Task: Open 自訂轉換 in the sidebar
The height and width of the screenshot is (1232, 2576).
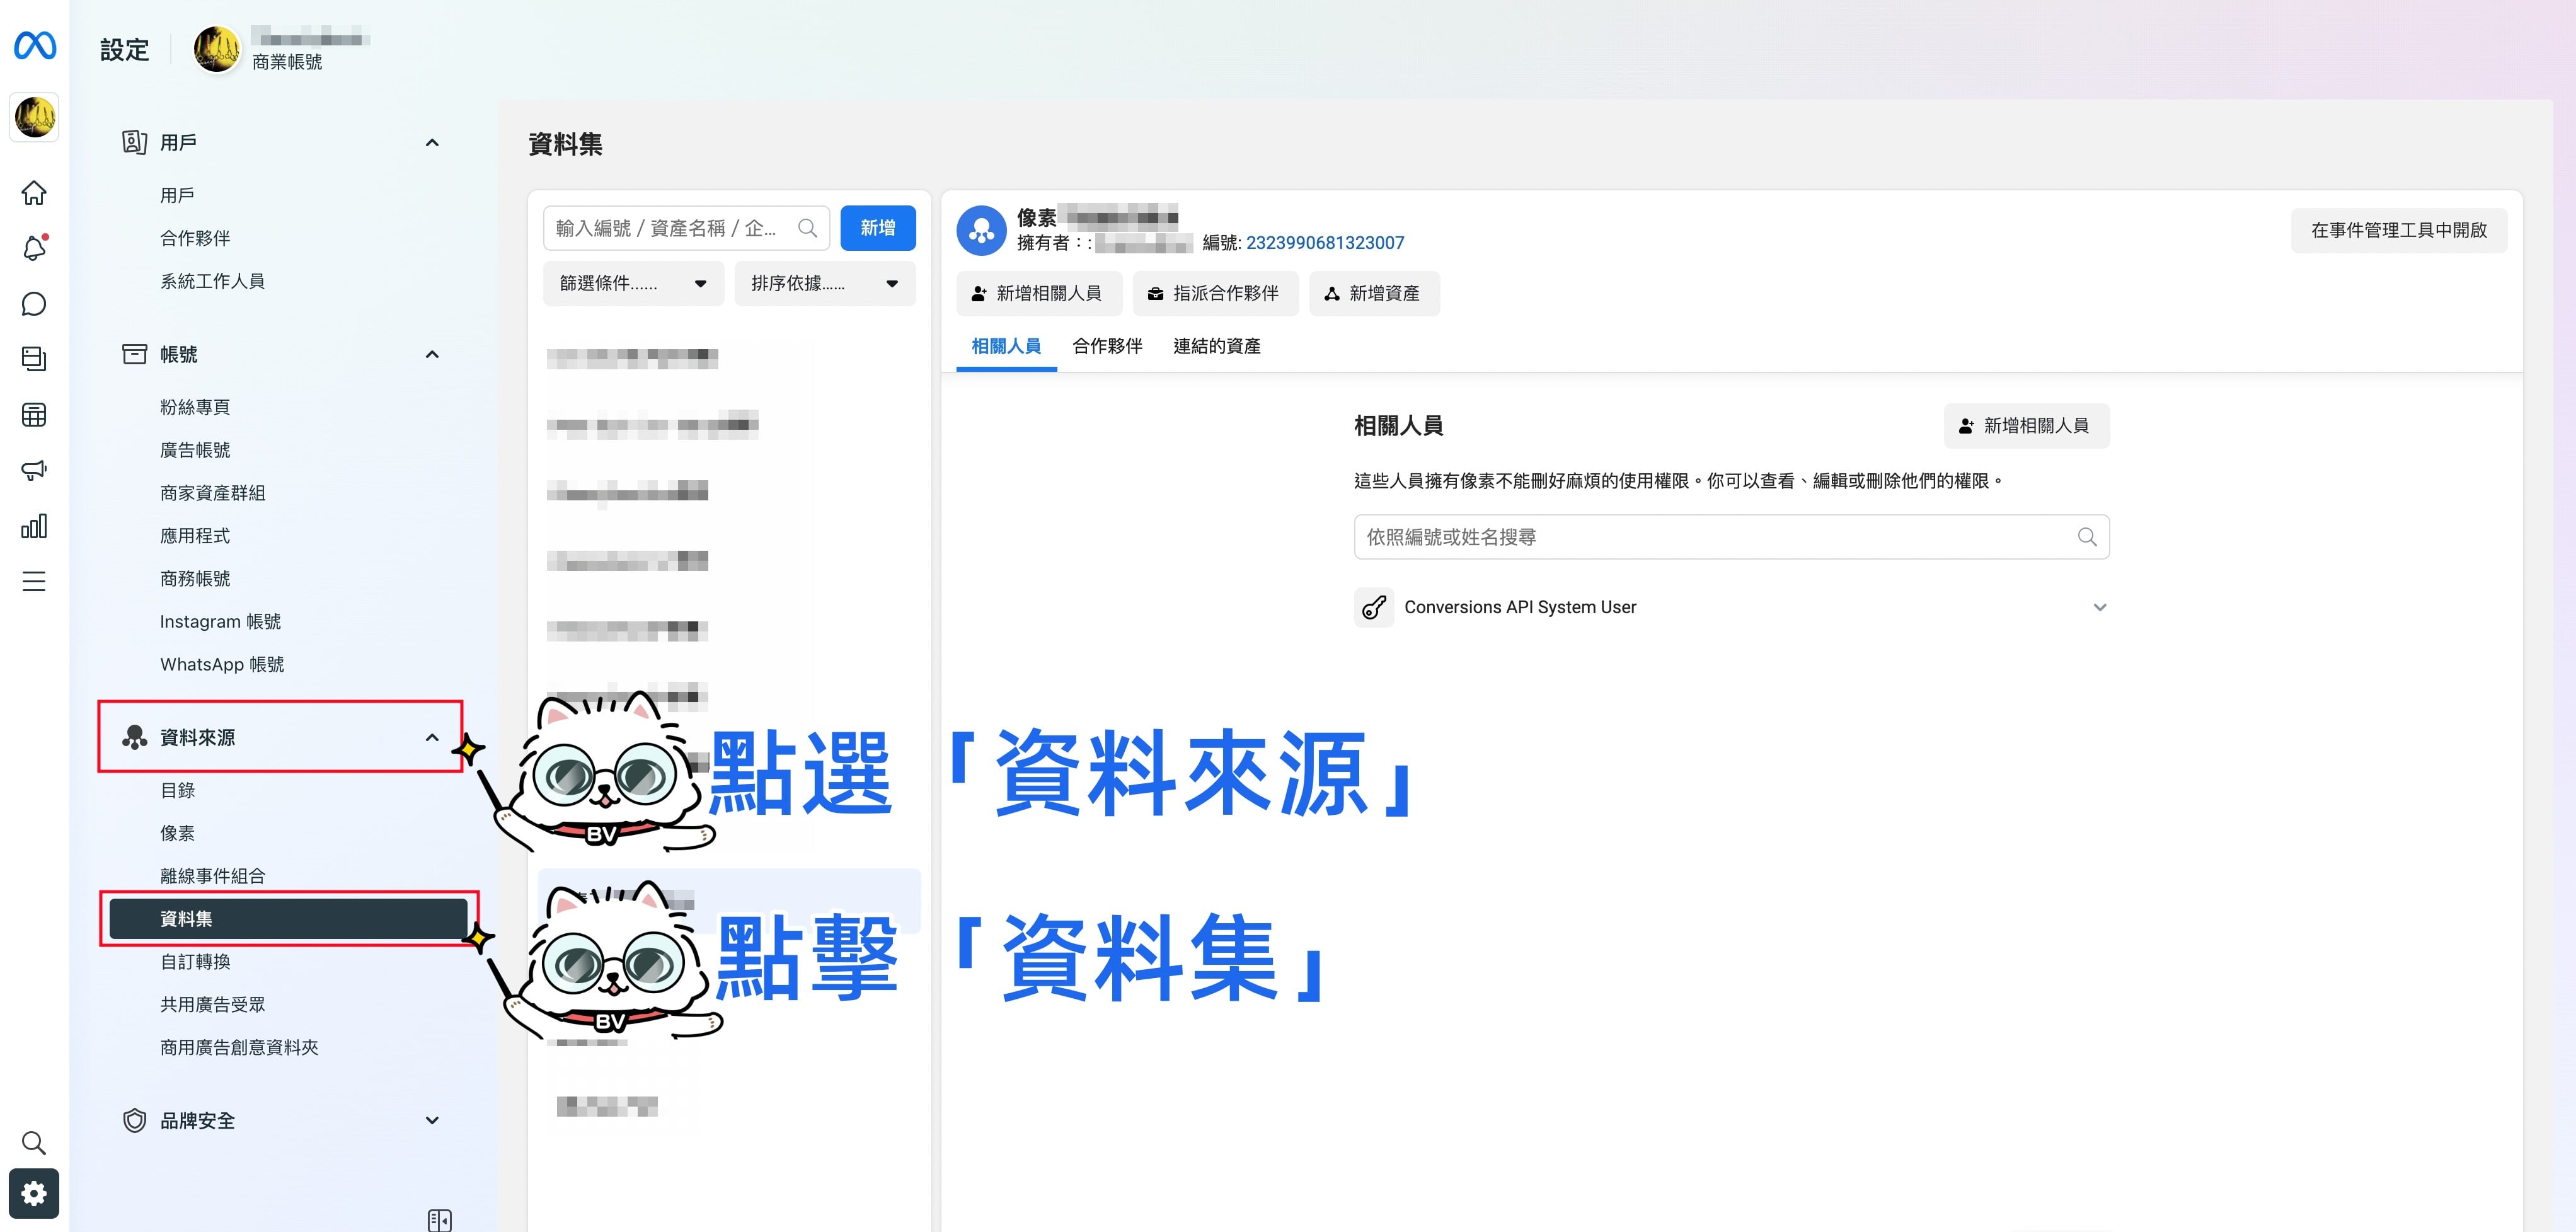Action: [x=195, y=962]
